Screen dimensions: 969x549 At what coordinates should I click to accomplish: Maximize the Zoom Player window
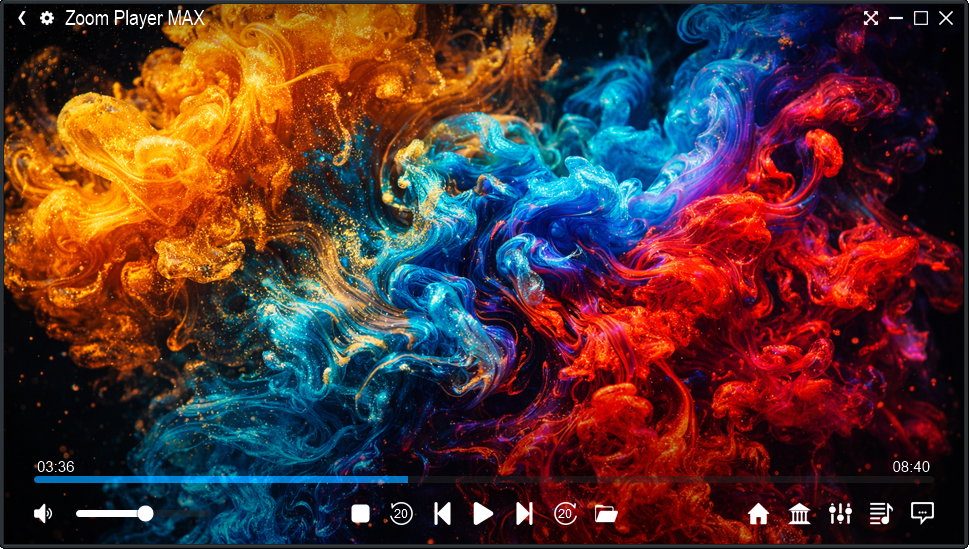tap(921, 19)
